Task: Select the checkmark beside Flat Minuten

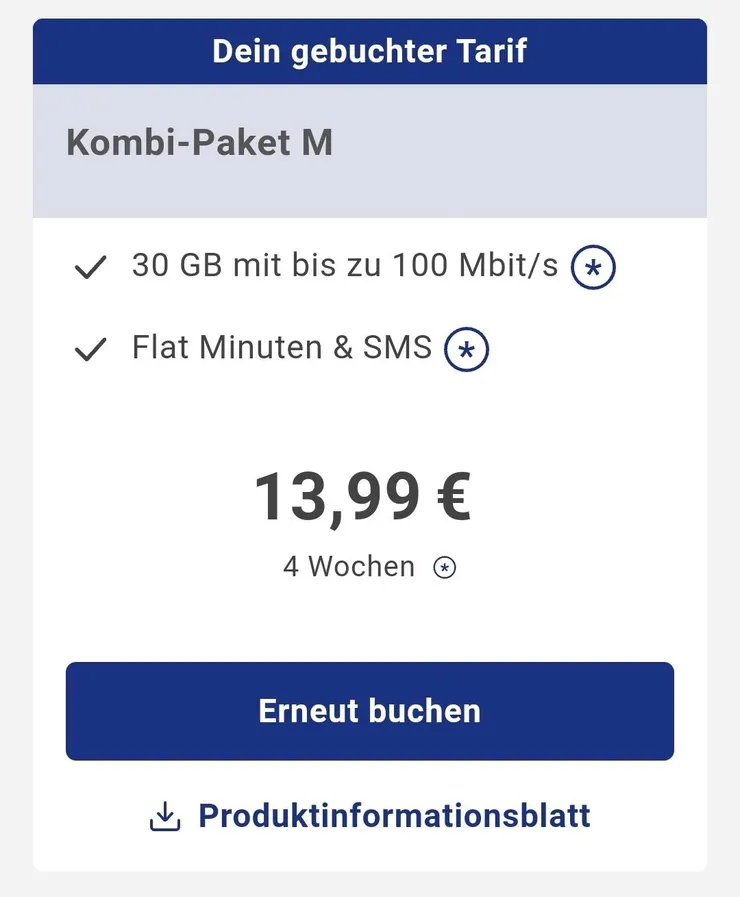Action: pyautogui.click(x=91, y=349)
